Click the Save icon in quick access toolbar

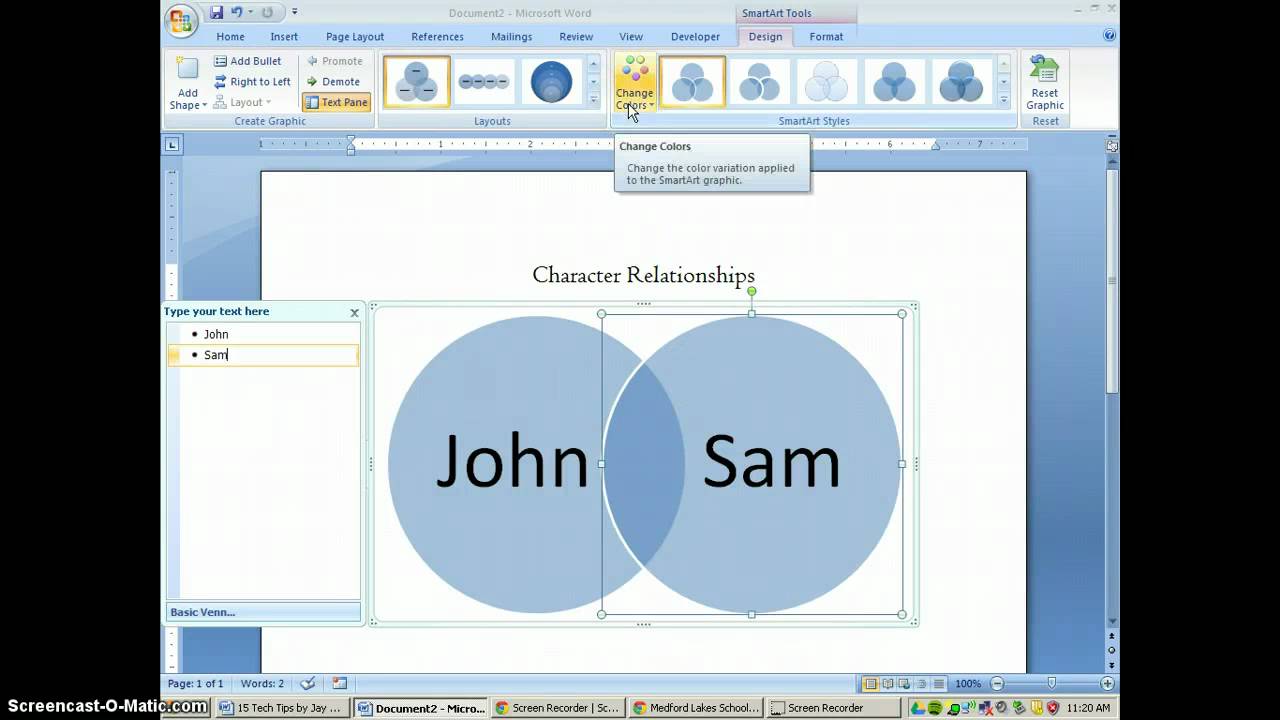coord(216,13)
